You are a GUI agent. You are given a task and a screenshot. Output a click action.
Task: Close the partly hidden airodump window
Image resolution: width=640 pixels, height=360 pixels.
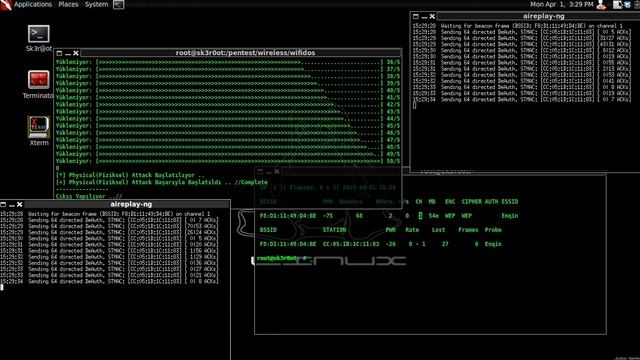(277, 171)
